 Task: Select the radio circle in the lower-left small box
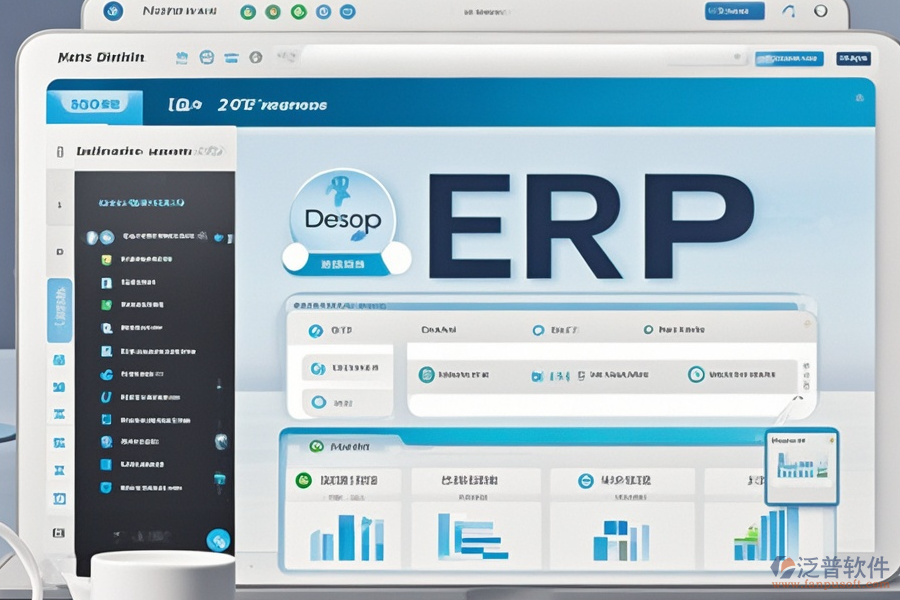319,402
